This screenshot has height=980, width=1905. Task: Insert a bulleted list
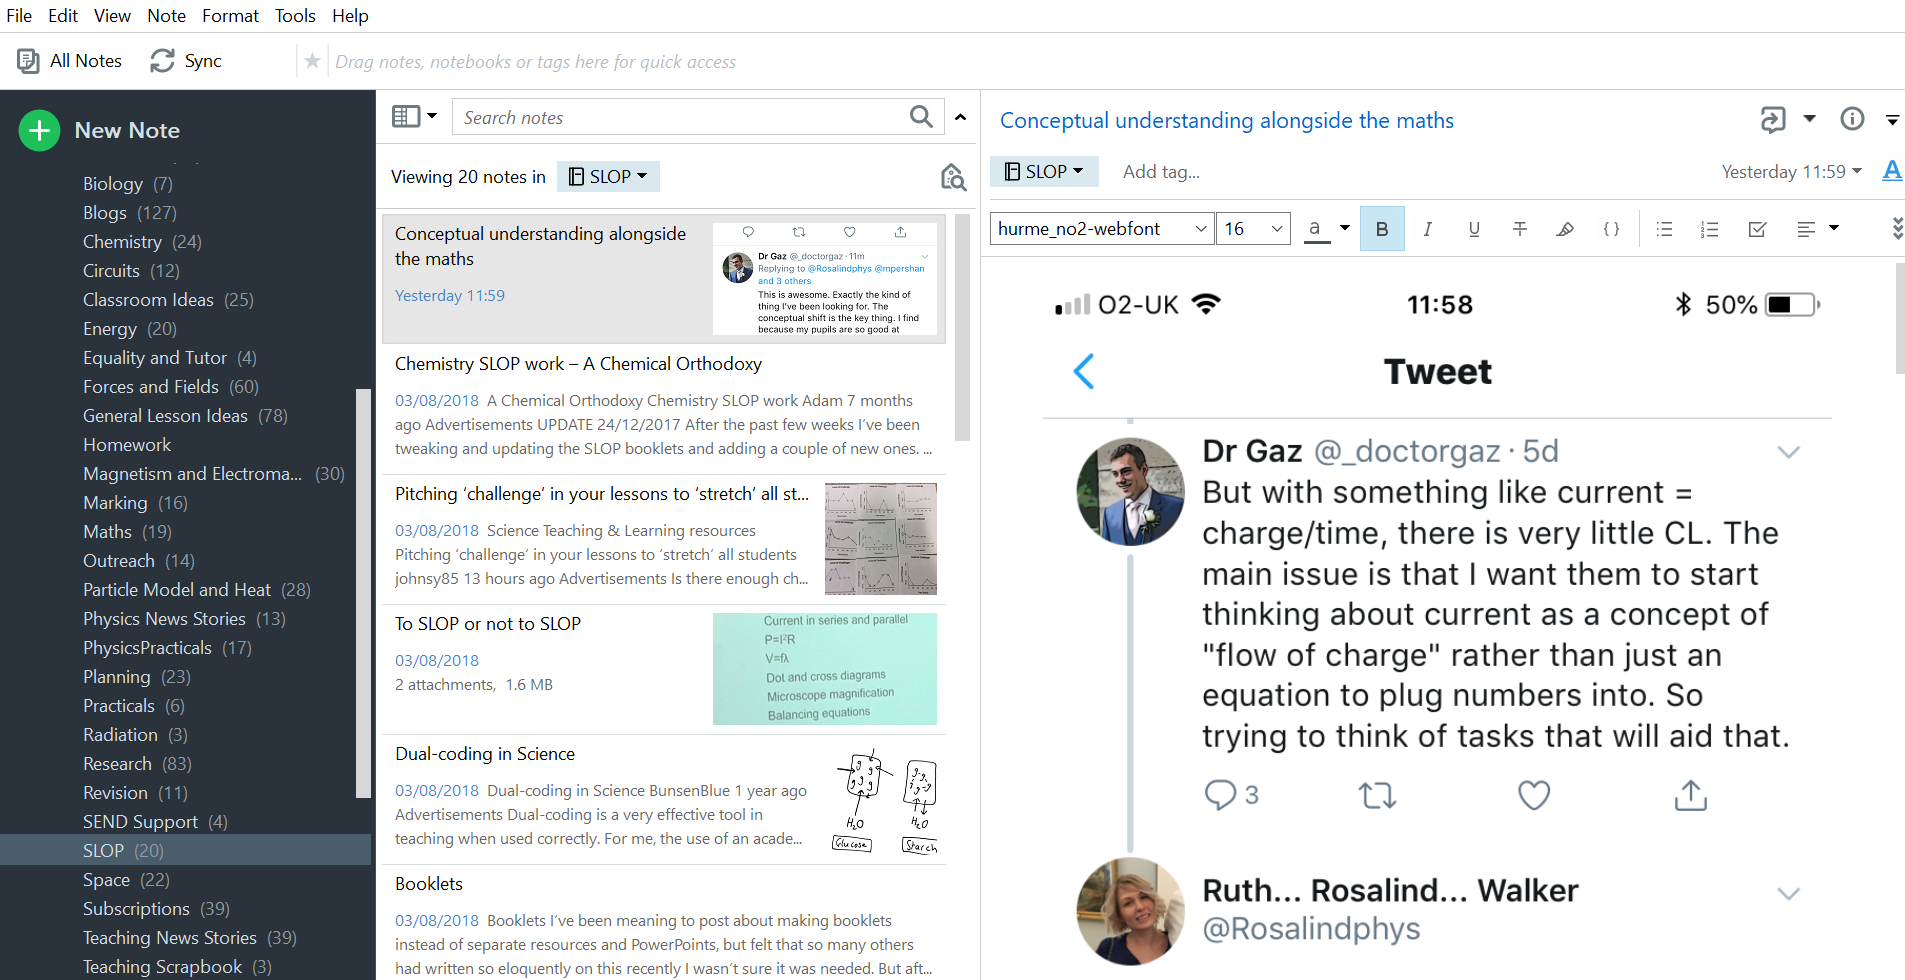1664,229
